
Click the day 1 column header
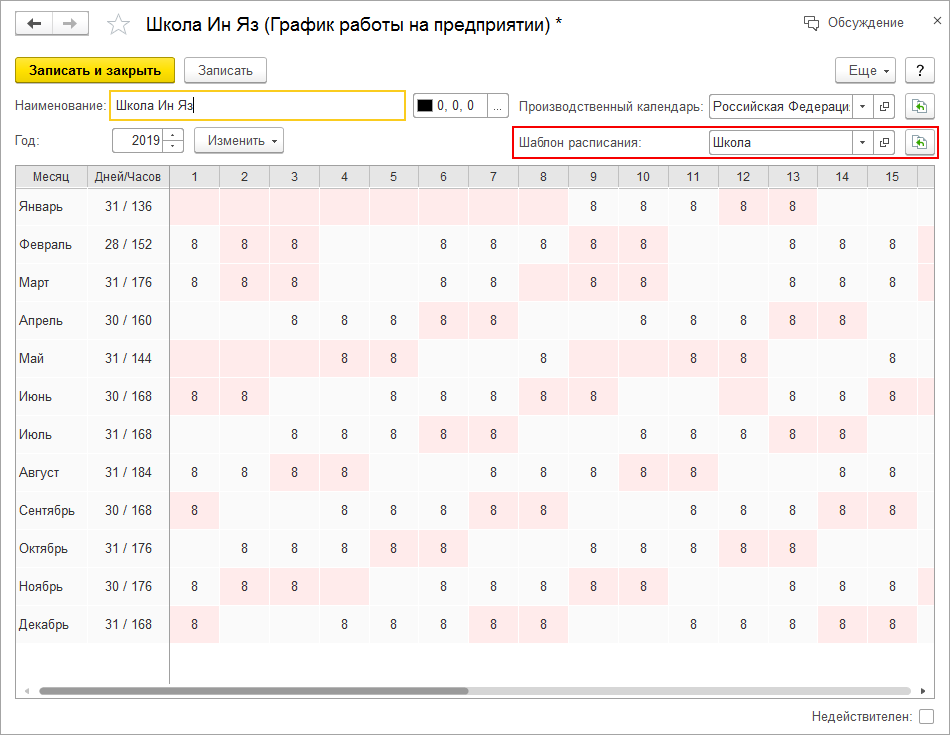pos(194,176)
